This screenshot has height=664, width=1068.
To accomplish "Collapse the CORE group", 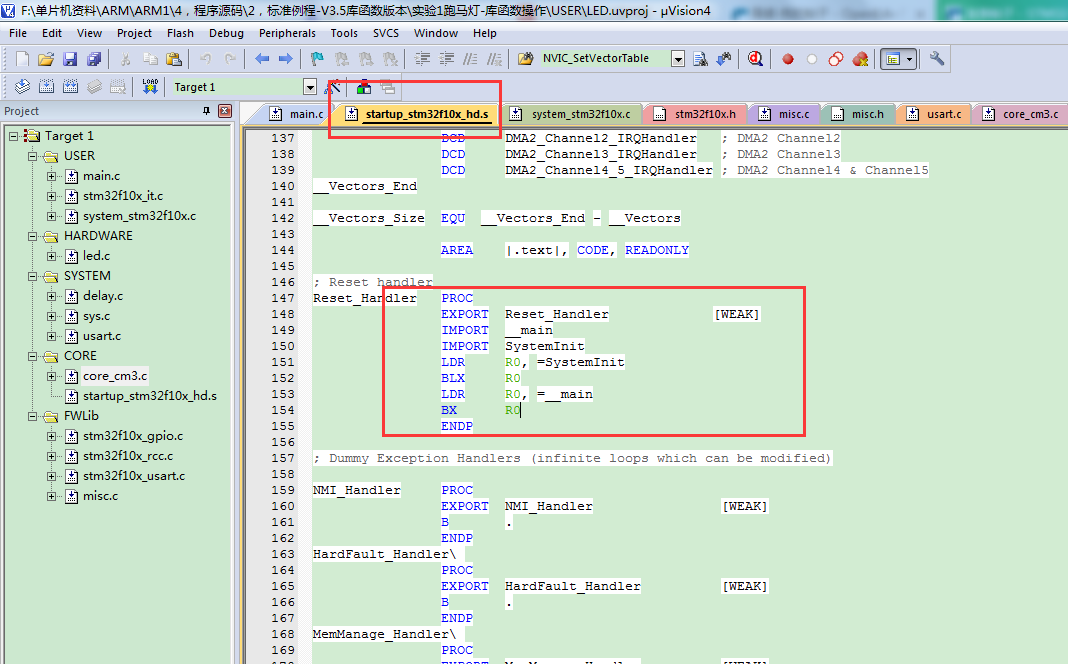I will (x=32, y=356).
